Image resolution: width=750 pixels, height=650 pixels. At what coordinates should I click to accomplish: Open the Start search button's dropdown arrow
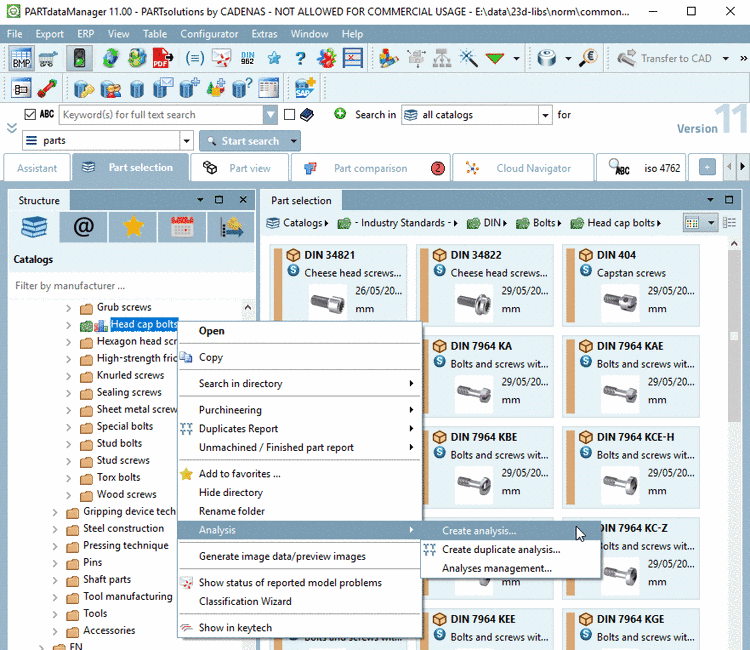click(x=294, y=141)
